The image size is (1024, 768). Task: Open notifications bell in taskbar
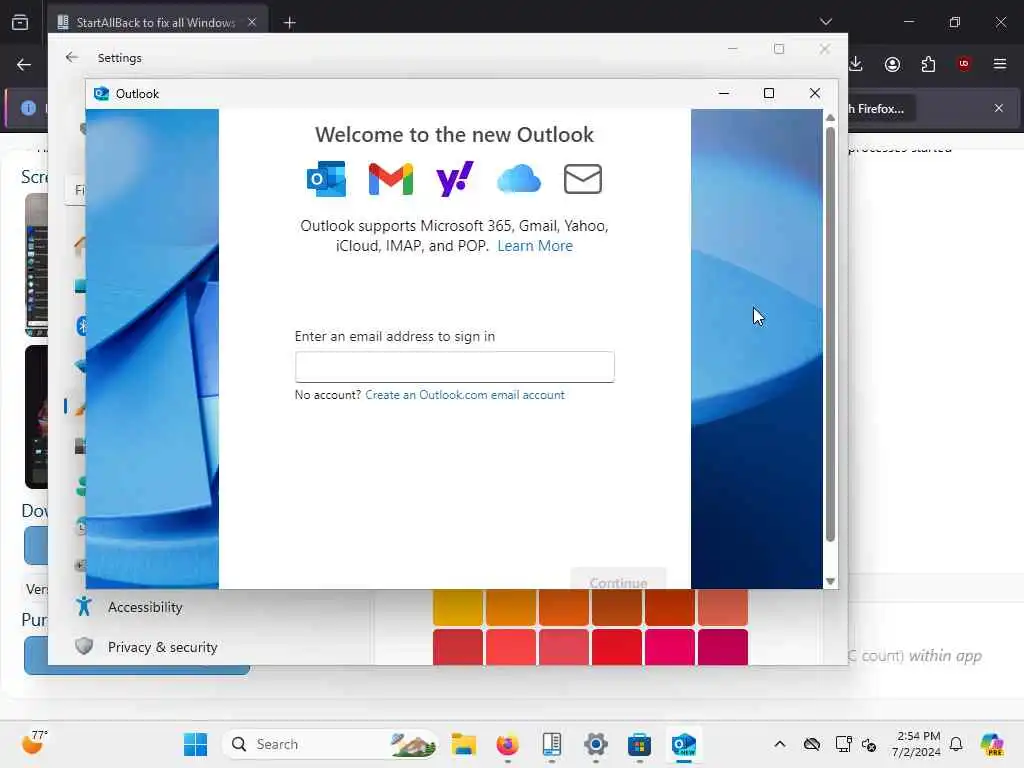(x=956, y=744)
